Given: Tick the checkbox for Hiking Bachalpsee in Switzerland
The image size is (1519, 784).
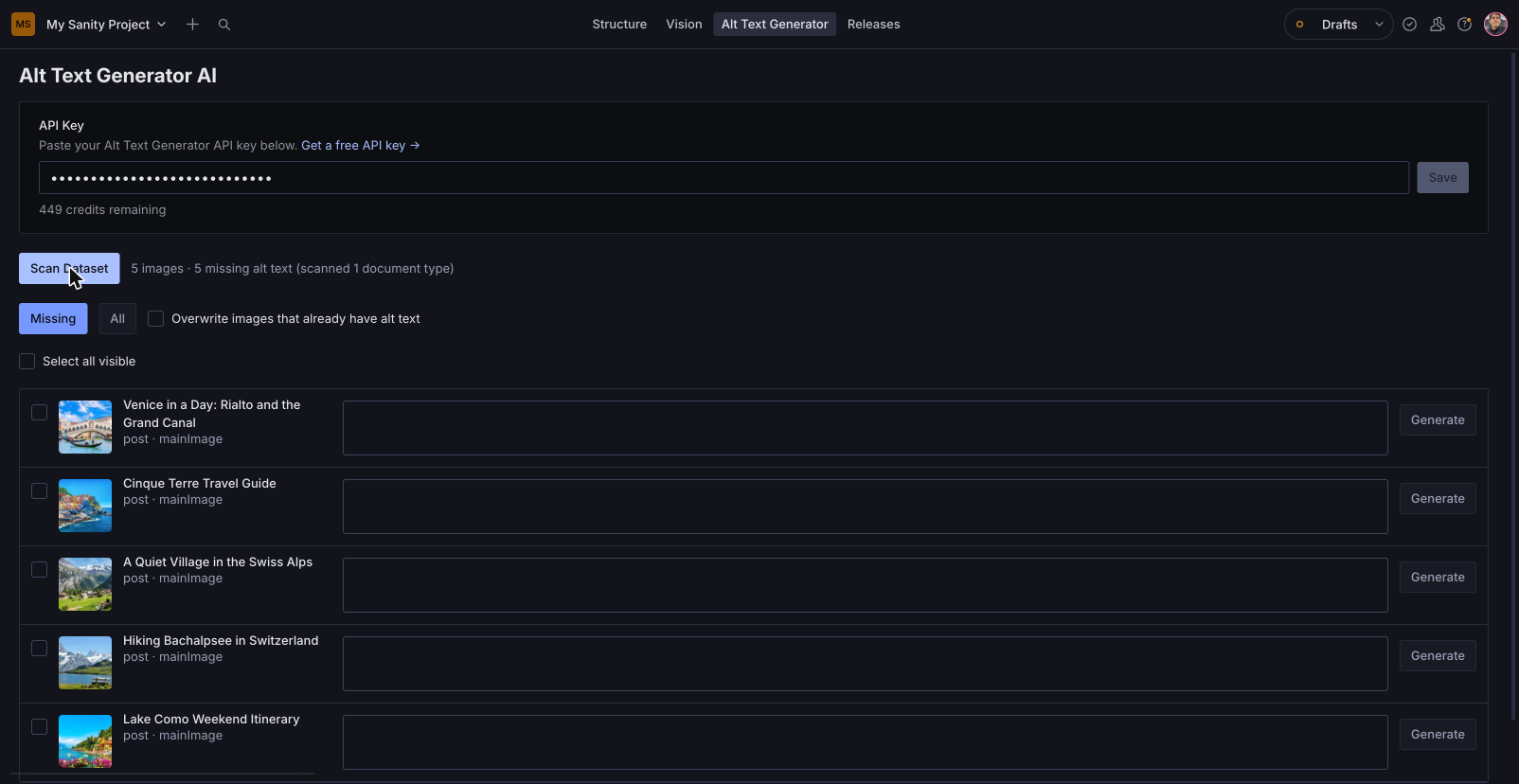Looking at the screenshot, I should click(x=39, y=648).
